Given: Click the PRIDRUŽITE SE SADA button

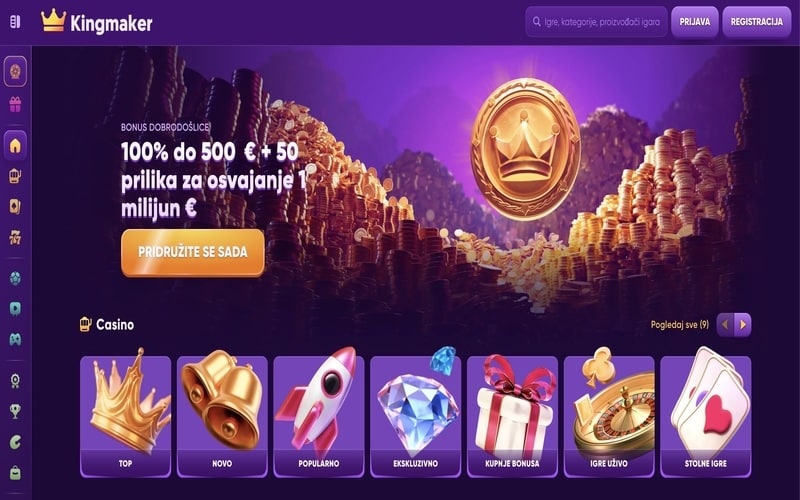Looking at the screenshot, I should tap(193, 252).
